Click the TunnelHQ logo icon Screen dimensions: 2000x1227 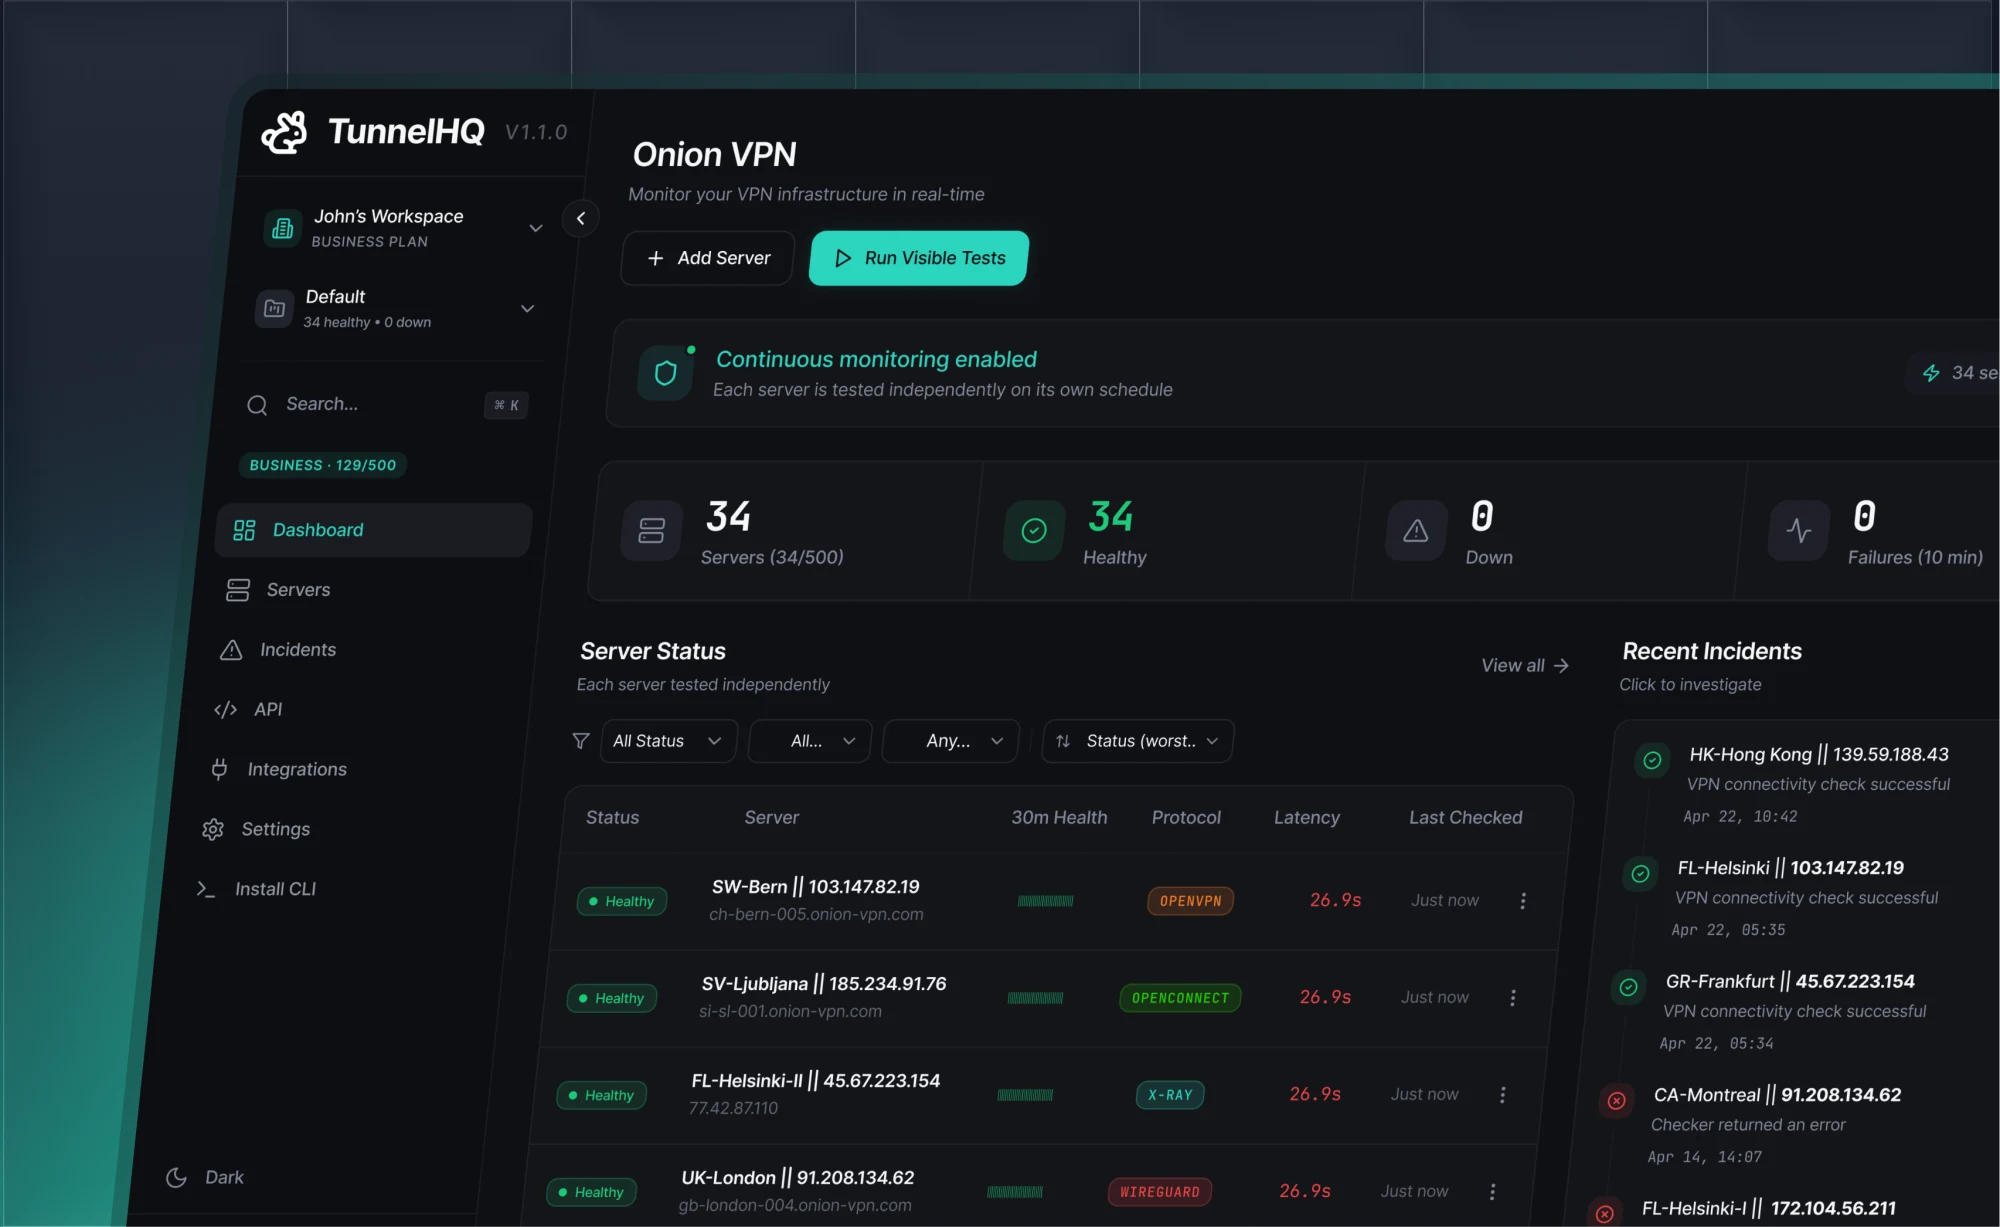point(285,132)
